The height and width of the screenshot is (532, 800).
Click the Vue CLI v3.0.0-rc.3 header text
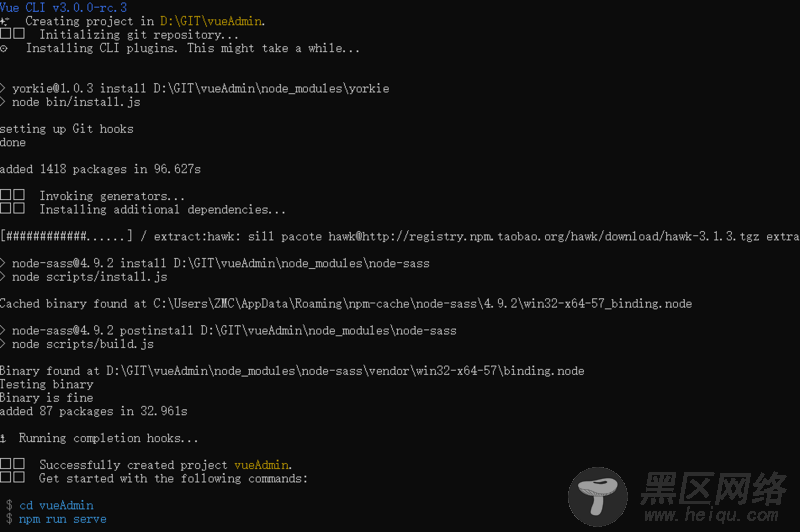[63, 7]
